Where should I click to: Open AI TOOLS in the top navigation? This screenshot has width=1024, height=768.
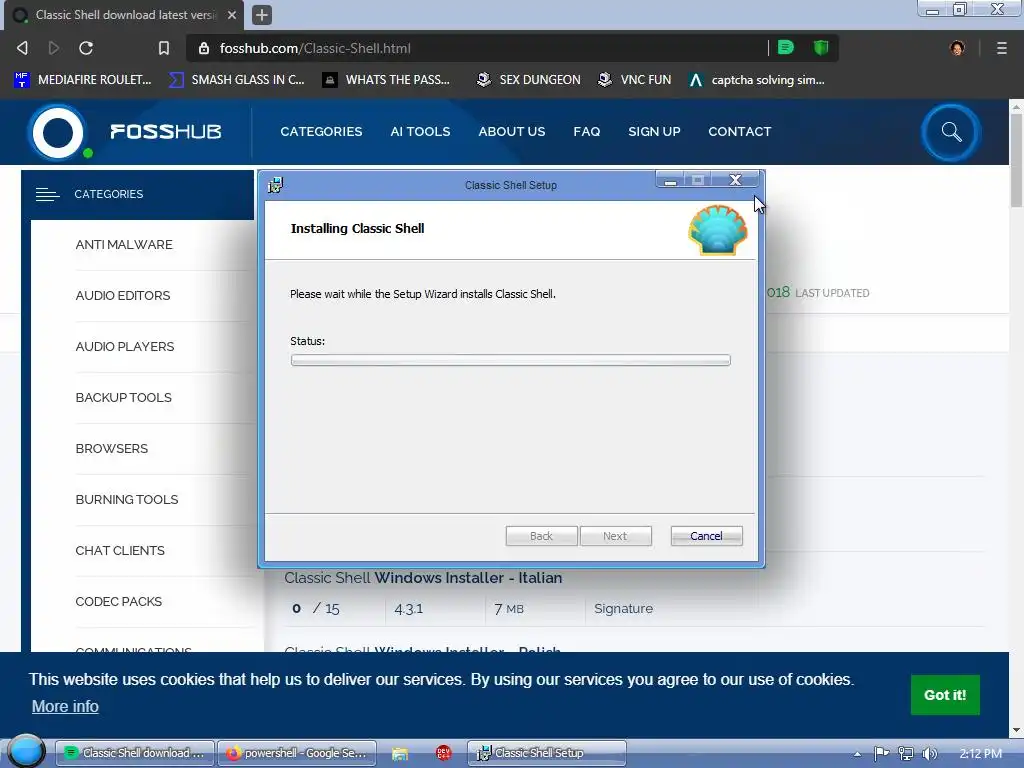click(420, 131)
